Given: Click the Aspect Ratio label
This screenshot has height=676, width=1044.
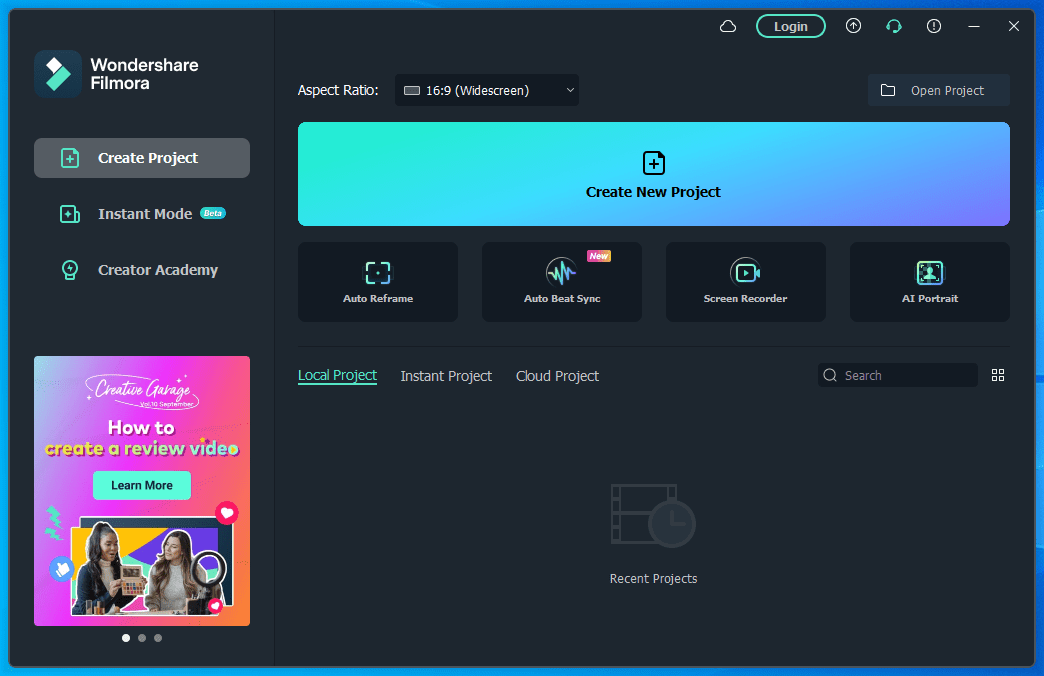Looking at the screenshot, I should point(338,90).
